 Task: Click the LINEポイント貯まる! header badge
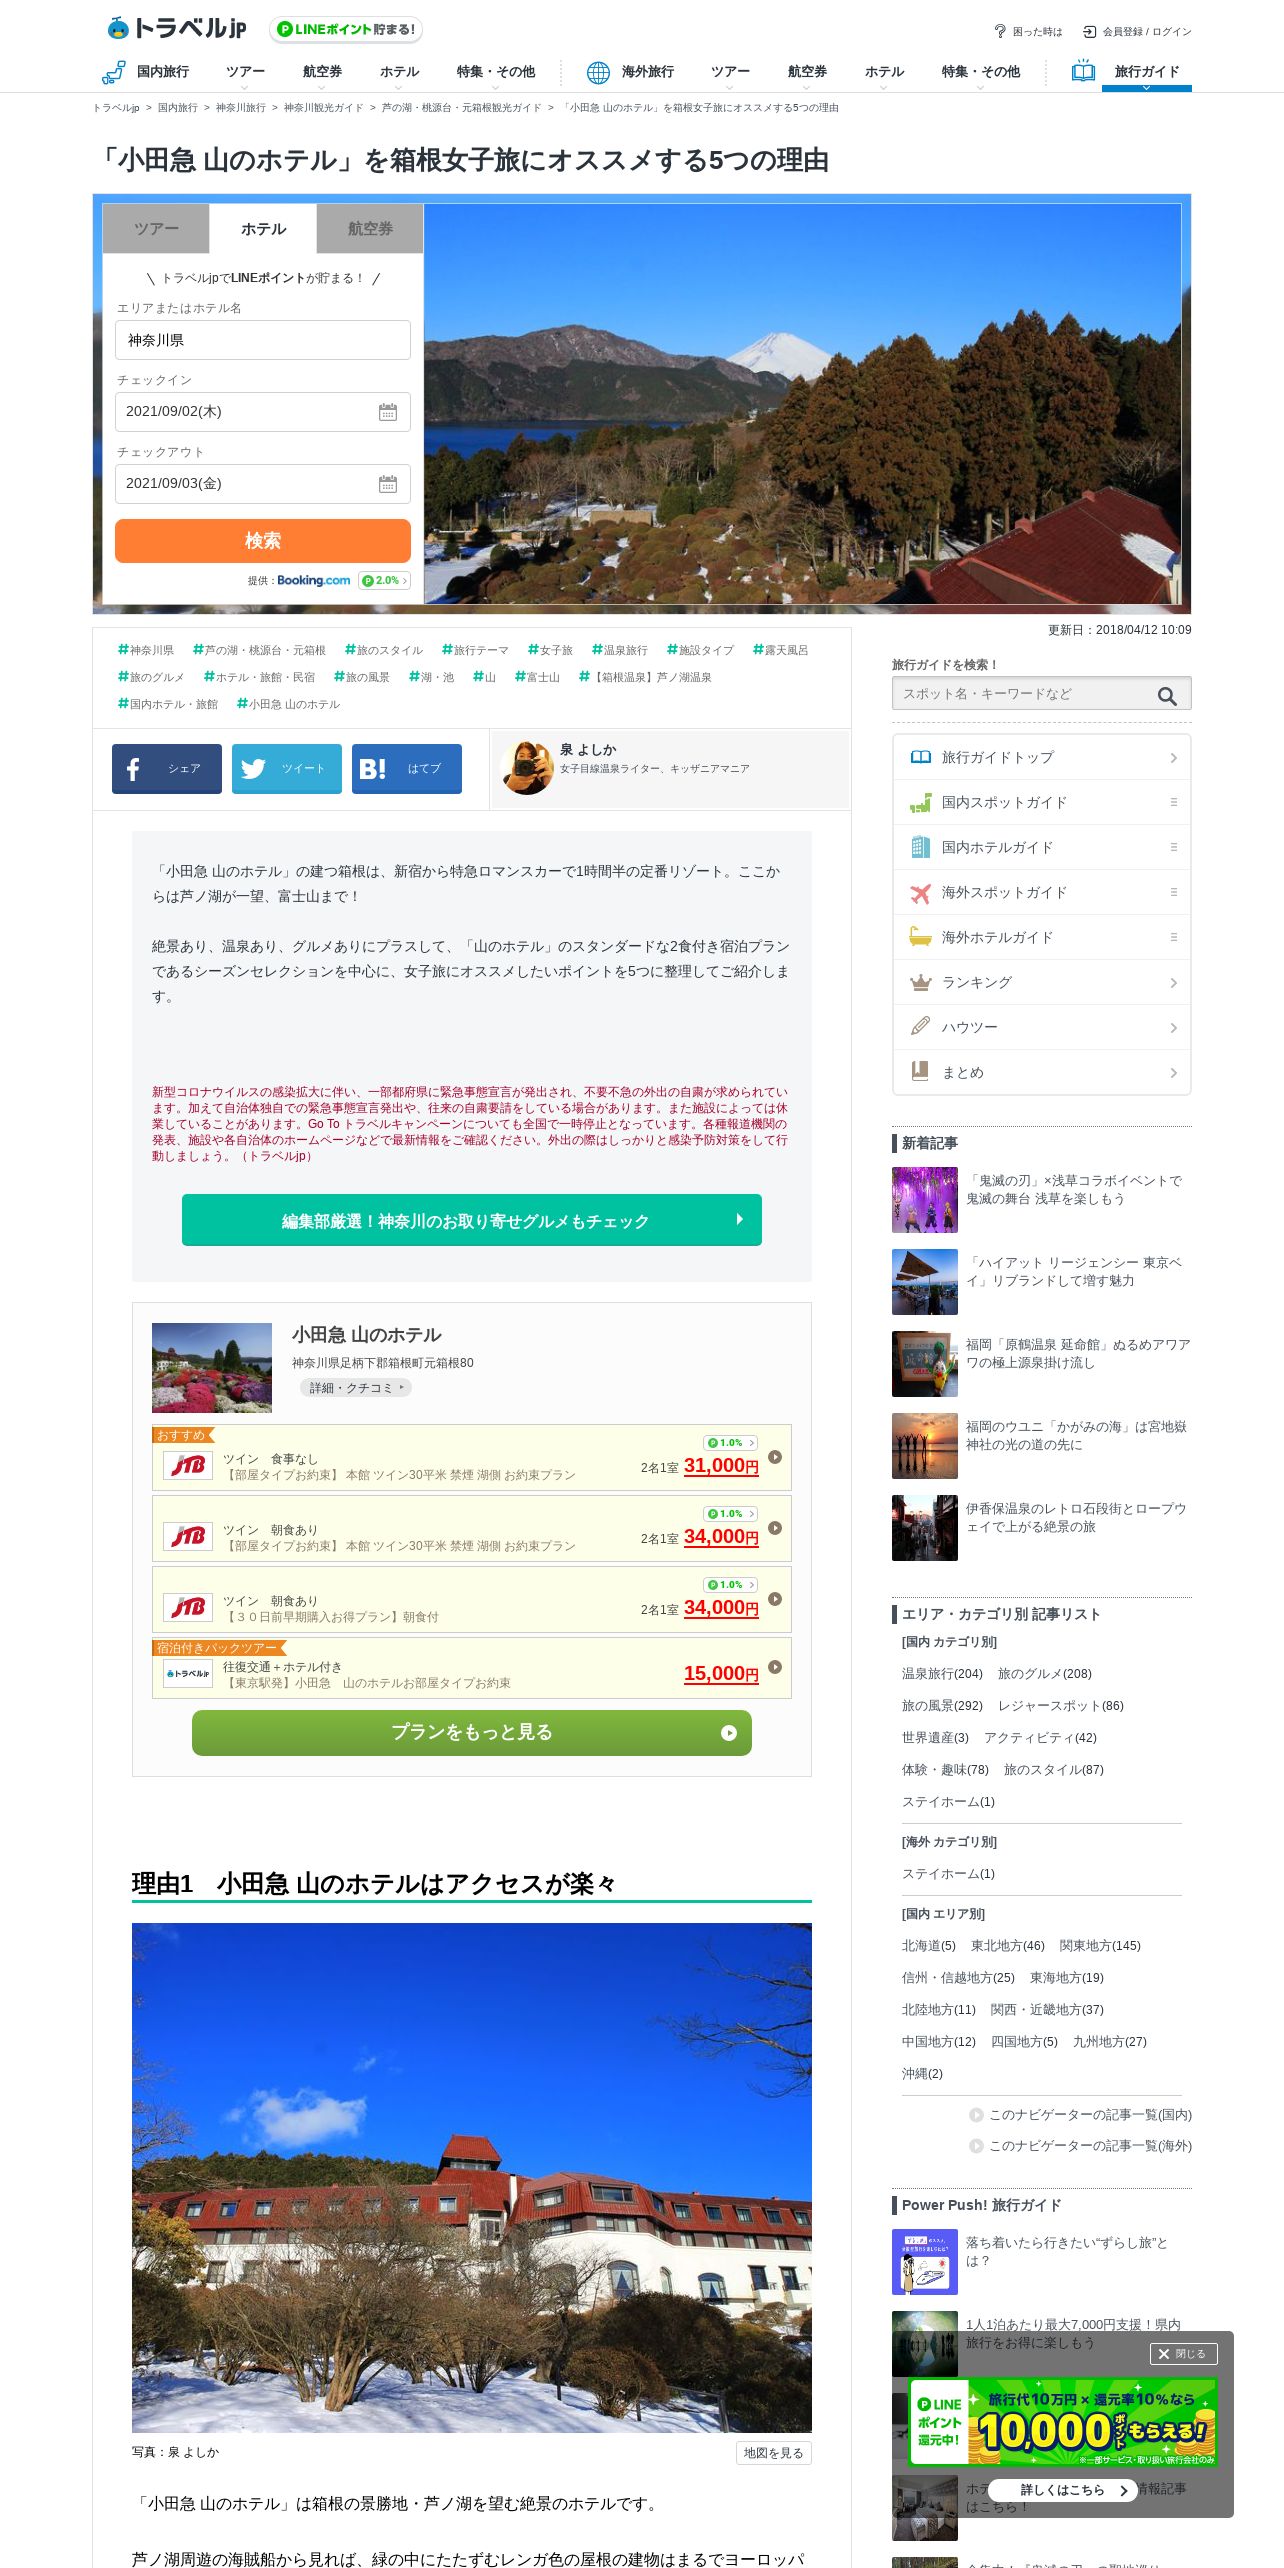(x=346, y=29)
